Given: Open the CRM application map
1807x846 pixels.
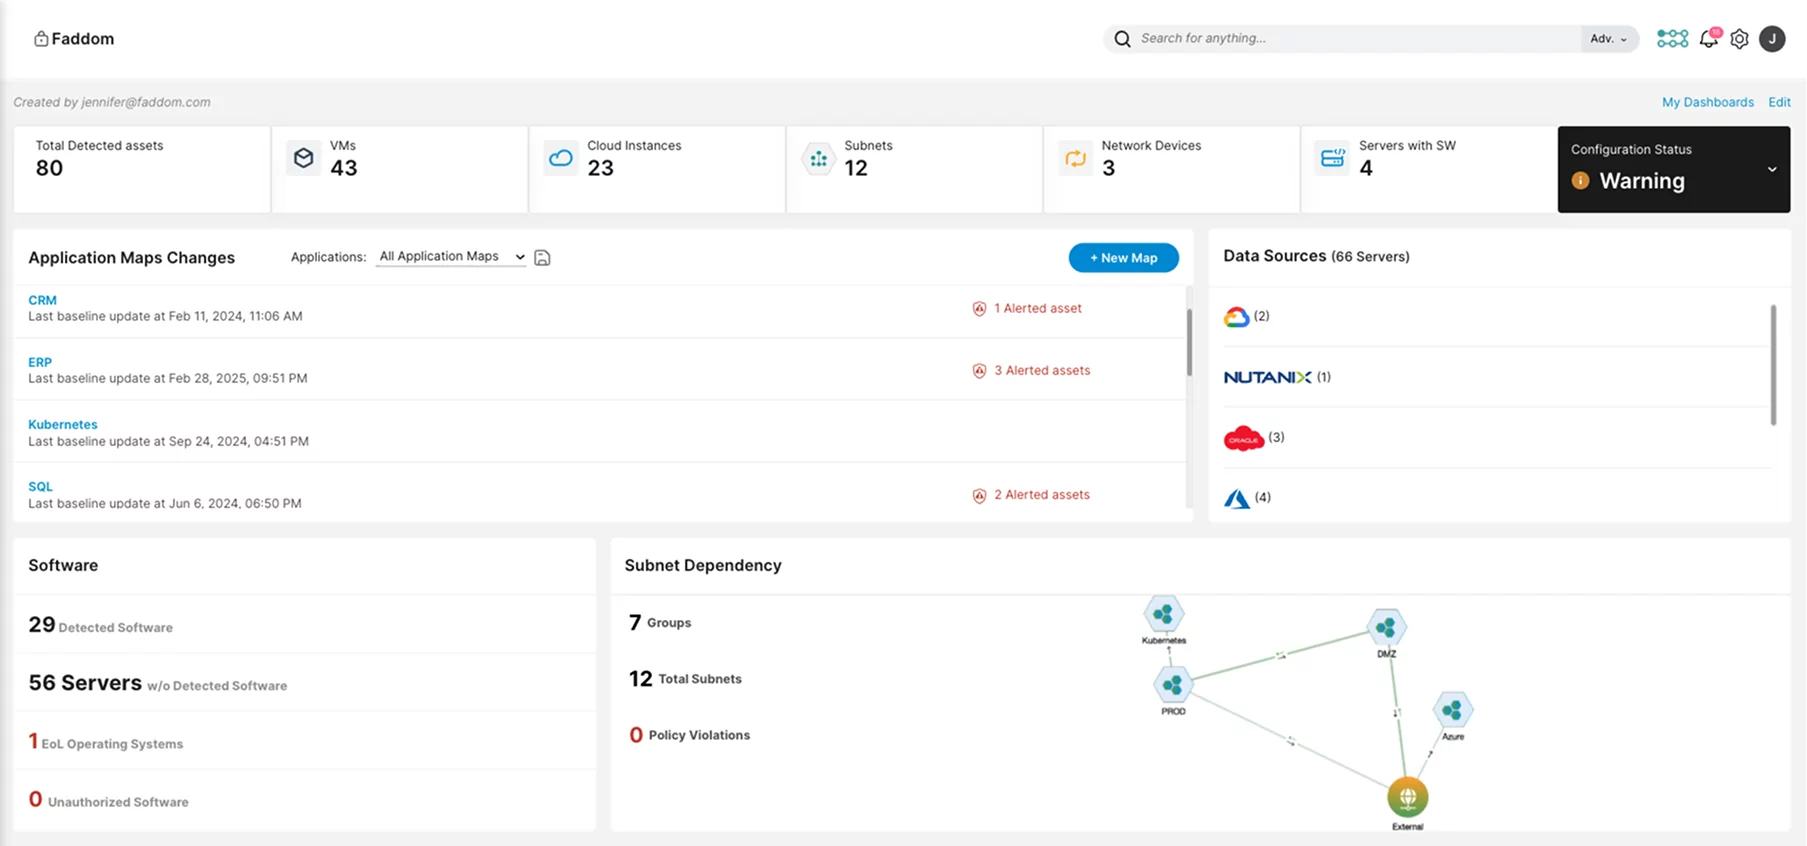Looking at the screenshot, I should pos(42,300).
